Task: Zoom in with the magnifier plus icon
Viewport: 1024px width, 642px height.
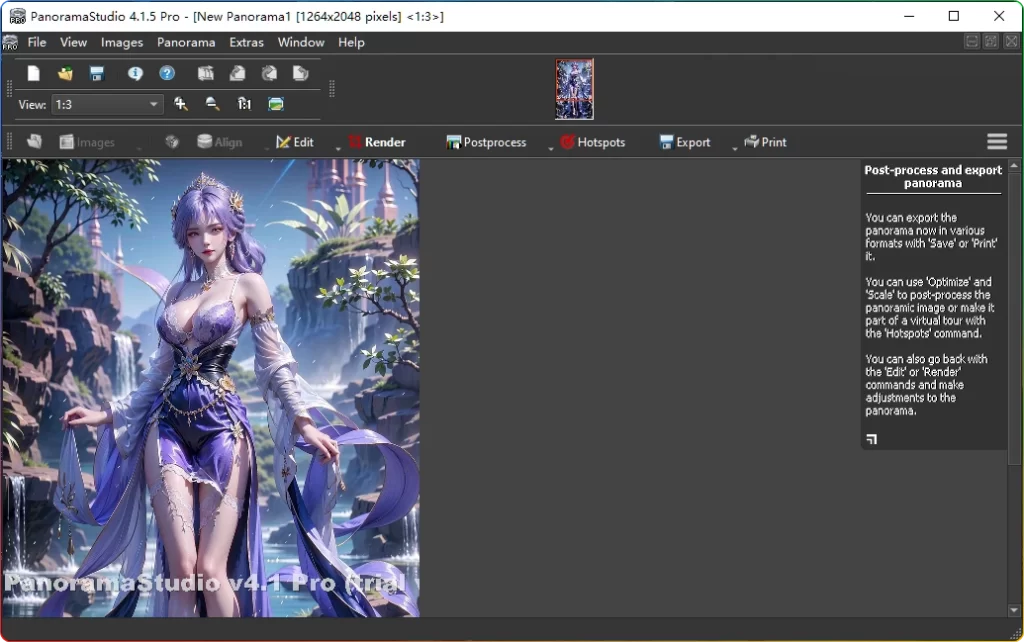Action: (x=180, y=104)
